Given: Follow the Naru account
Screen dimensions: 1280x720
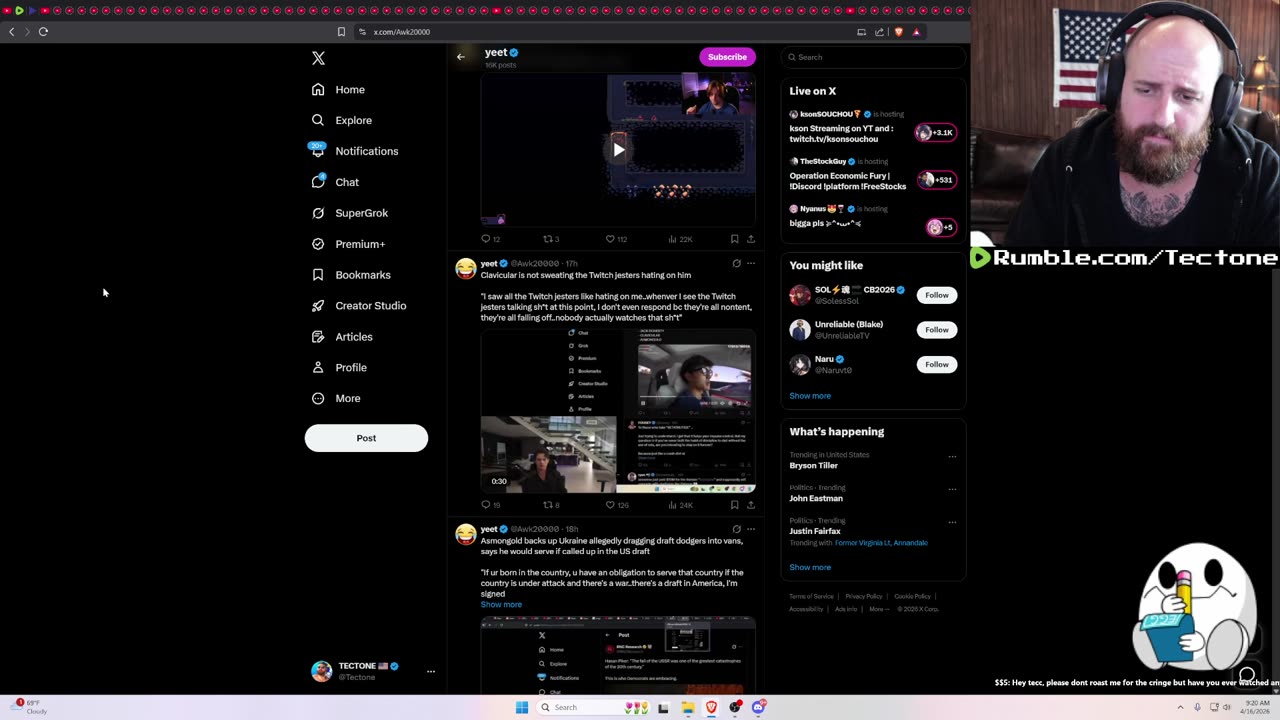Looking at the screenshot, I should (x=936, y=364).
